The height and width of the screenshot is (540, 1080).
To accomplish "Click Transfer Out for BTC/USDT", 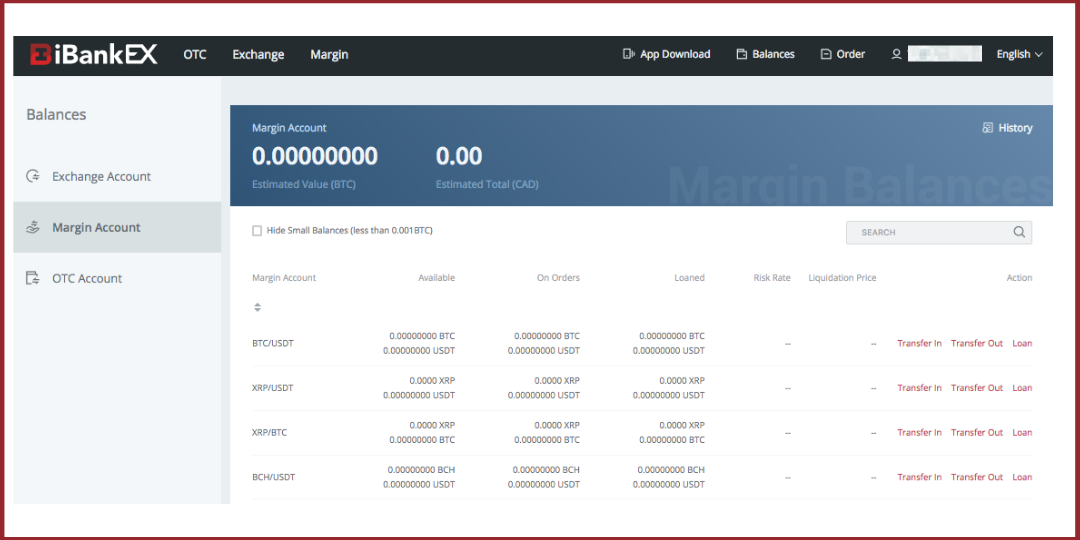I will pos(977,343).
